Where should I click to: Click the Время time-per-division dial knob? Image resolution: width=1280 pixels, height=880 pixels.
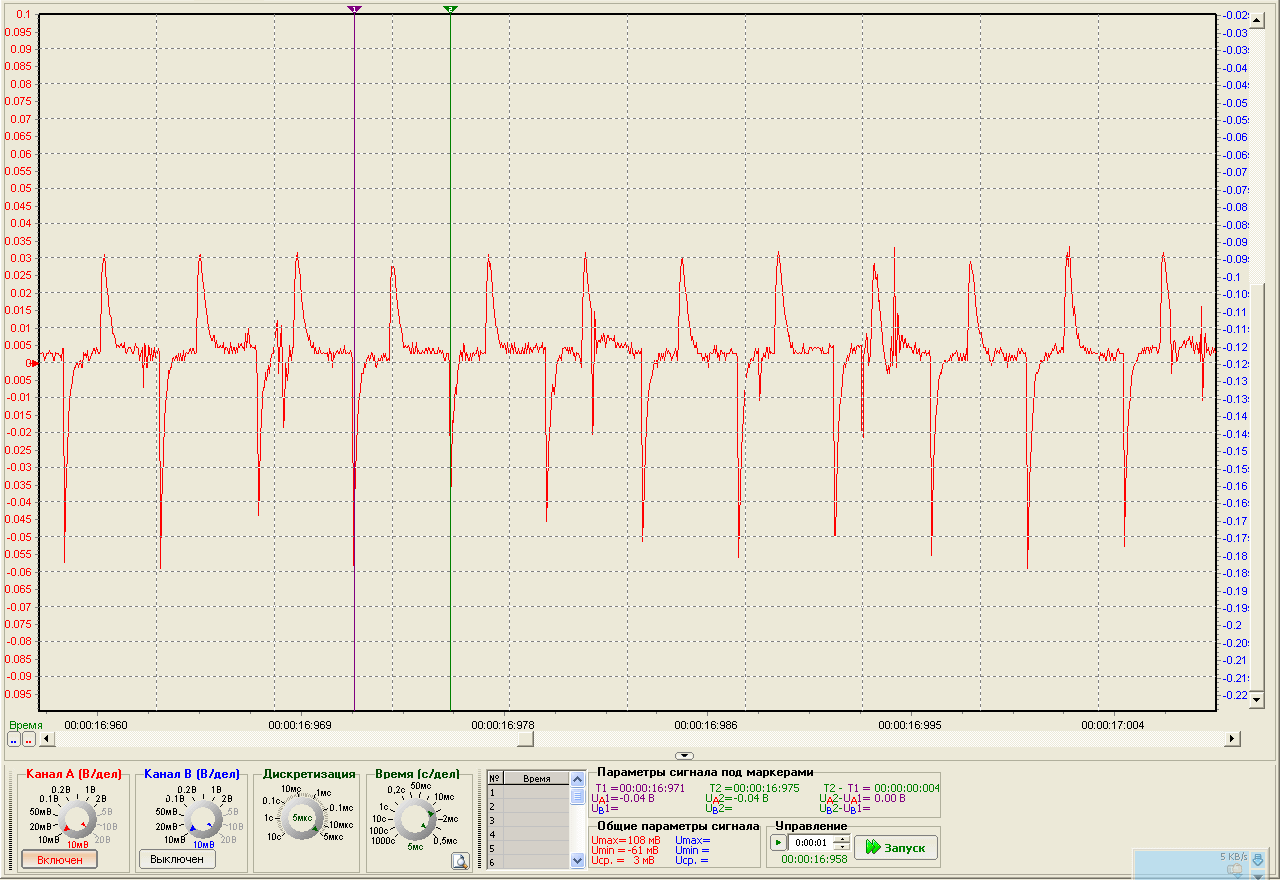[x=413, y=820]
